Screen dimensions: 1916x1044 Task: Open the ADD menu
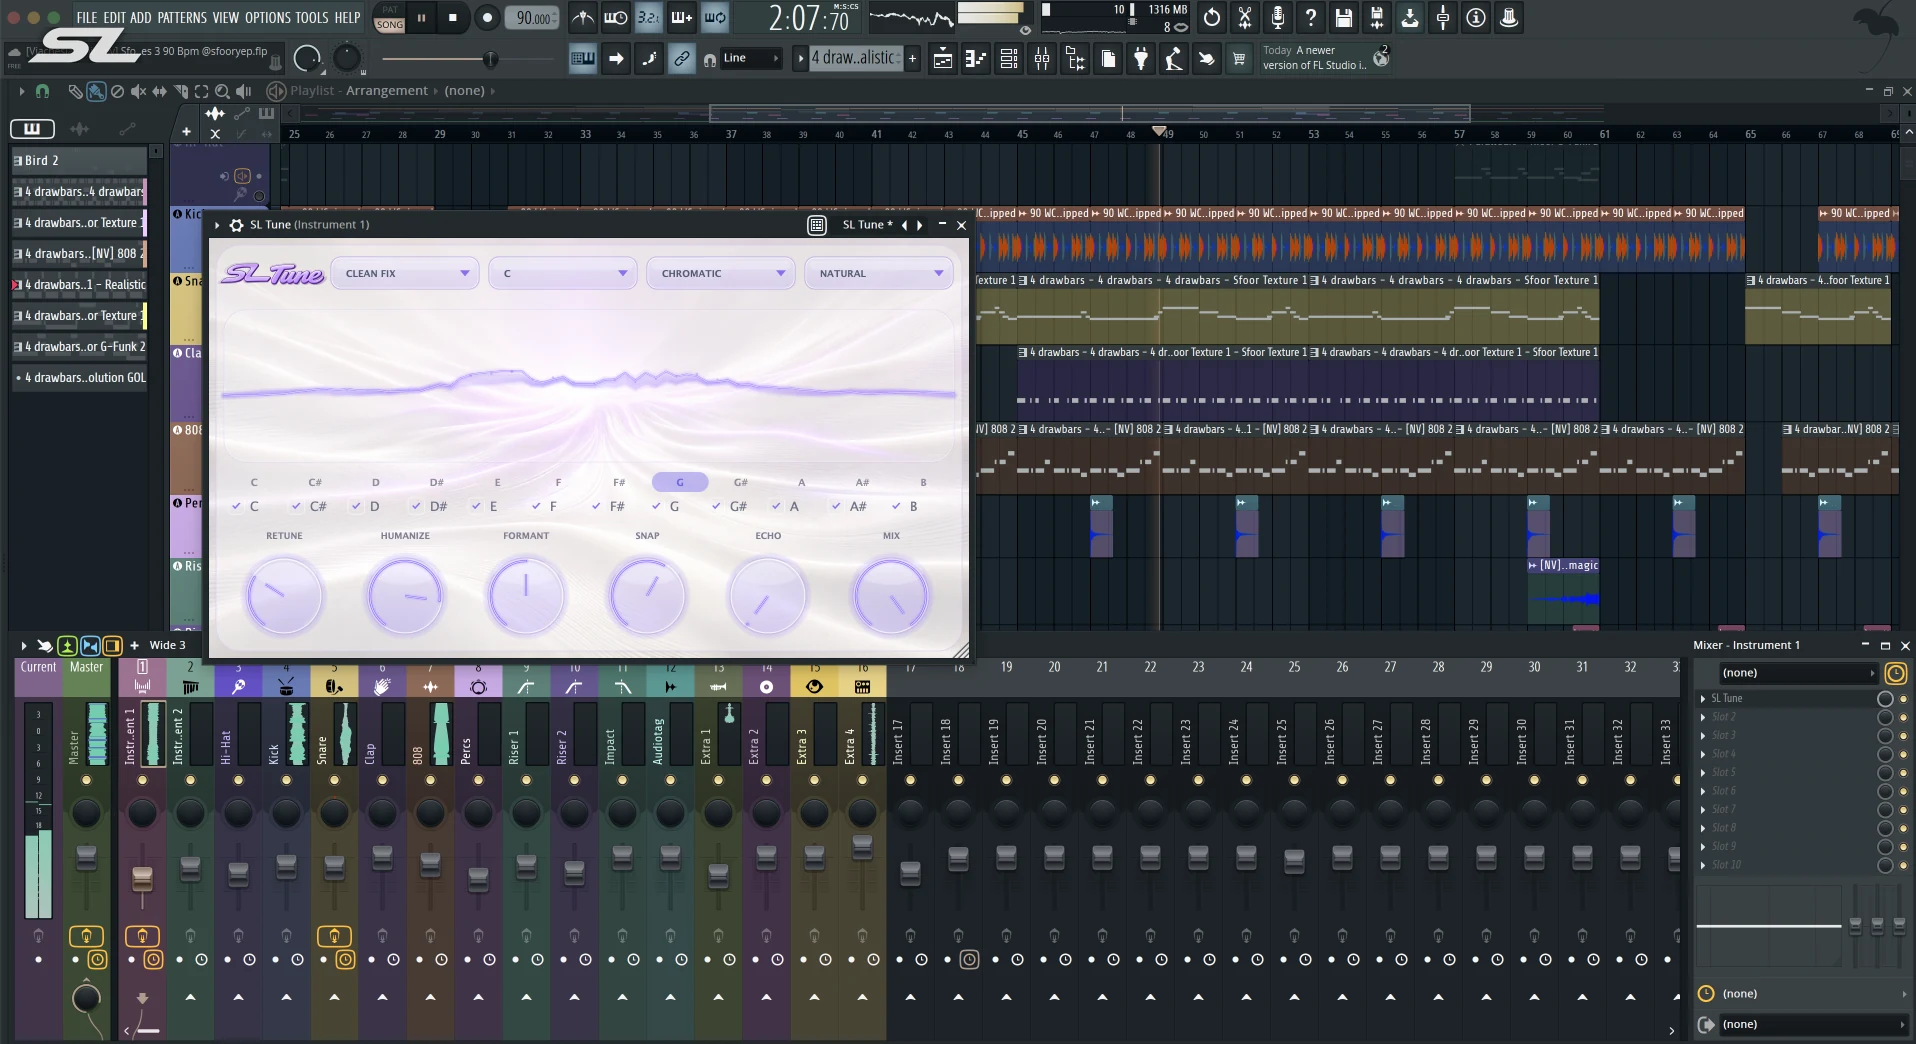pos(141,18)
